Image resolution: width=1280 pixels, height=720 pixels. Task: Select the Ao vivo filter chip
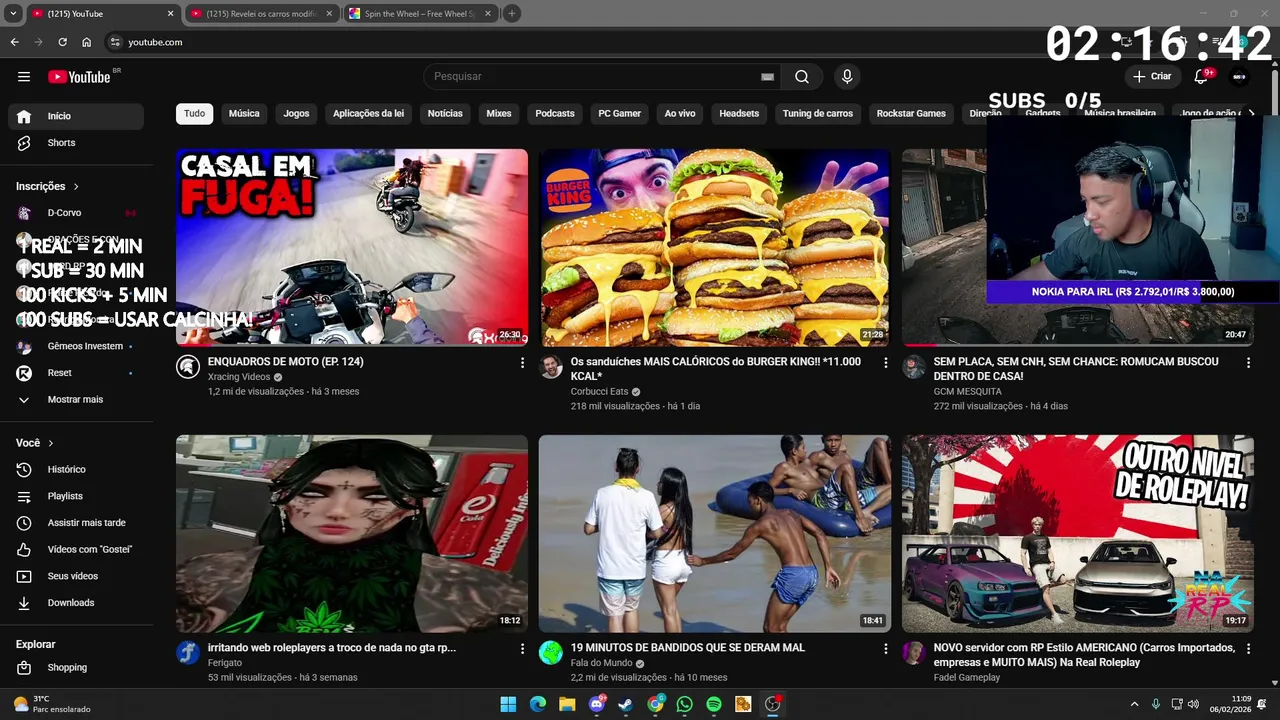tap(680, 113)
